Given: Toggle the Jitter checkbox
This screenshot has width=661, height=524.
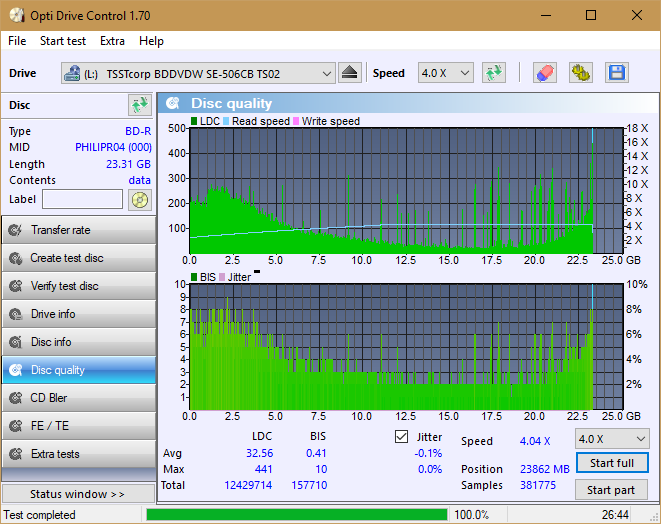Looking at the screenshot, I should [x=401, y=437].
